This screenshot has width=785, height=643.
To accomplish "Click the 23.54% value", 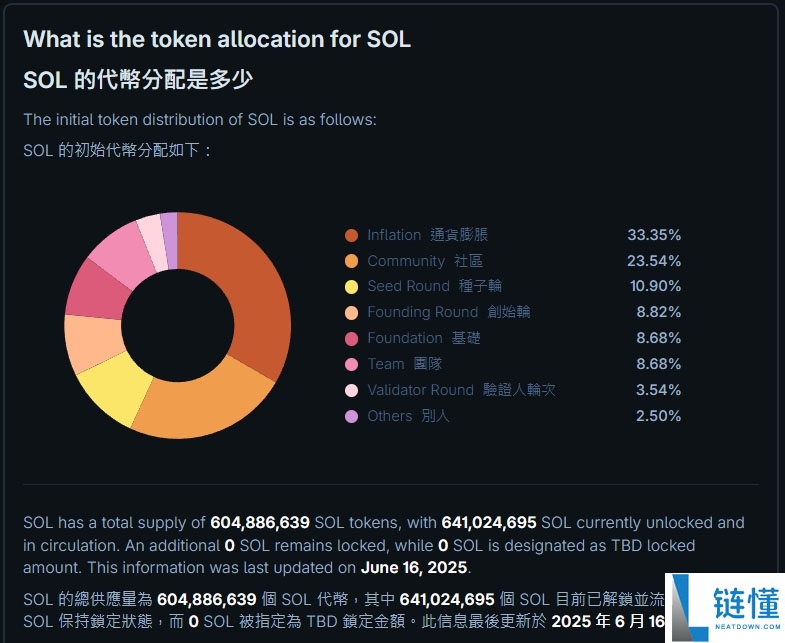I will coord(654,261).
